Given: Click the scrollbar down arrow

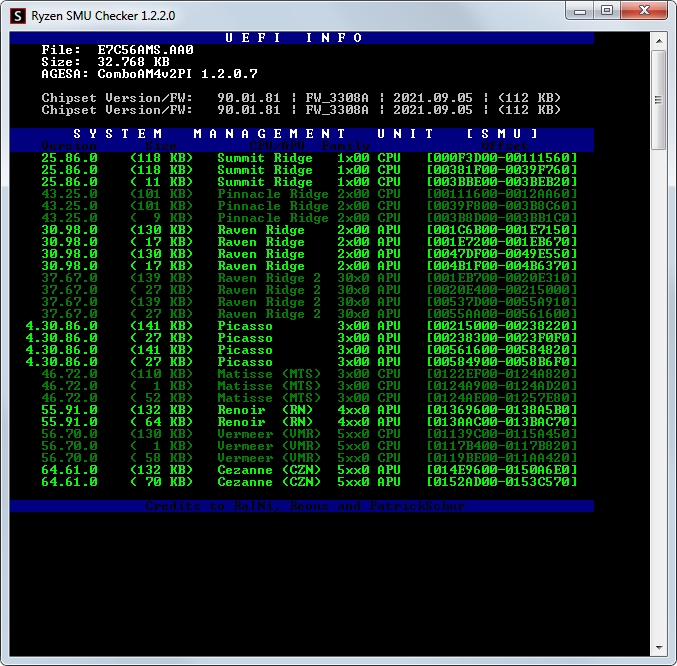Looking at the screenshot, I should 659,647.
